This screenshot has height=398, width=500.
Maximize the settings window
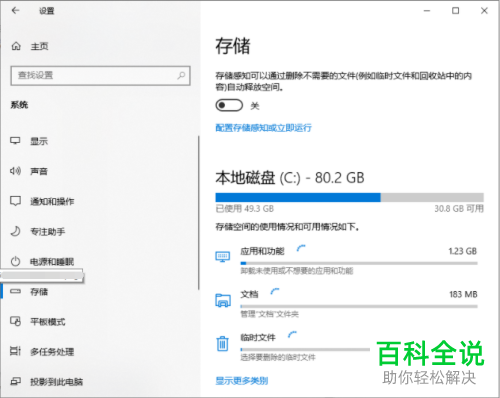(455, 11)
